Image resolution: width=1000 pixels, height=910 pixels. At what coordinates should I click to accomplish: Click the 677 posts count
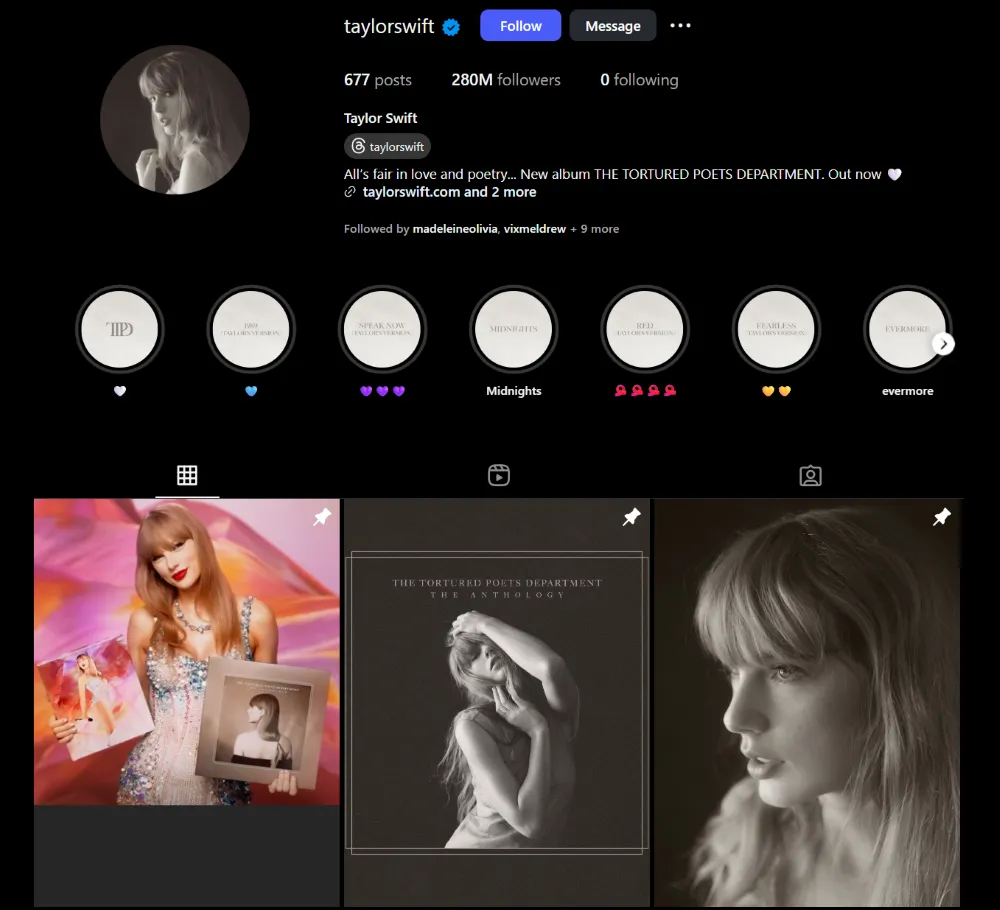click(x=378, y=80)
